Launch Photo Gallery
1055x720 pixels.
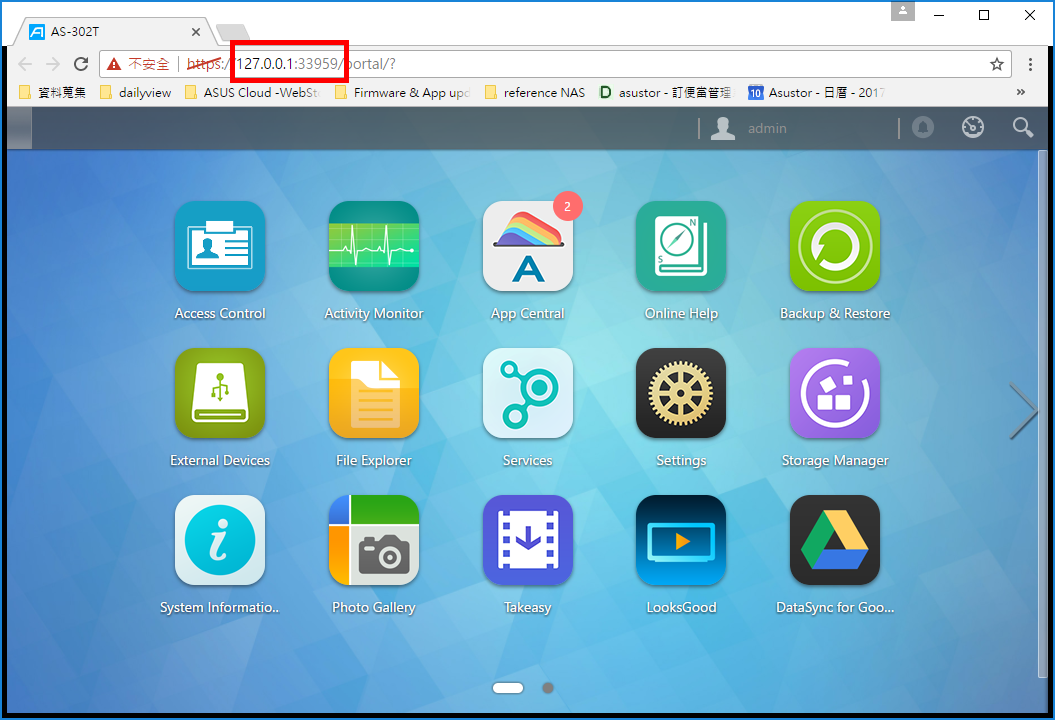[x=373, y=540]
